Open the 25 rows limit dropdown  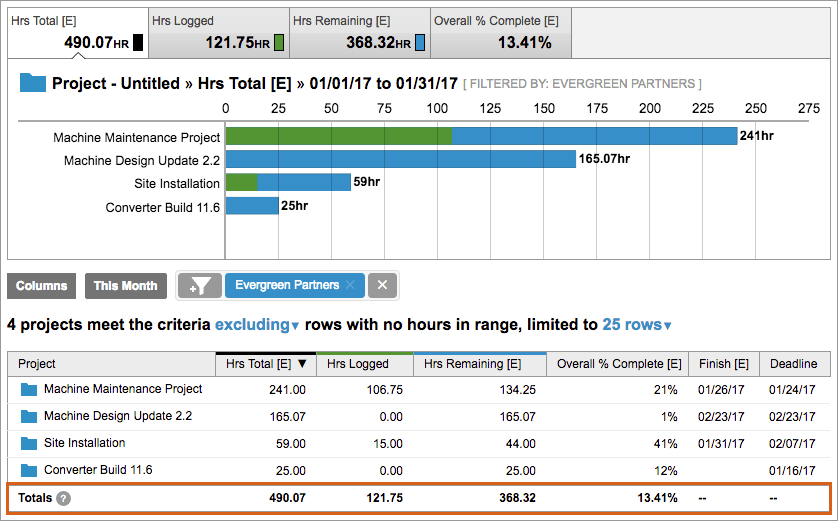[x=637, y=324]
